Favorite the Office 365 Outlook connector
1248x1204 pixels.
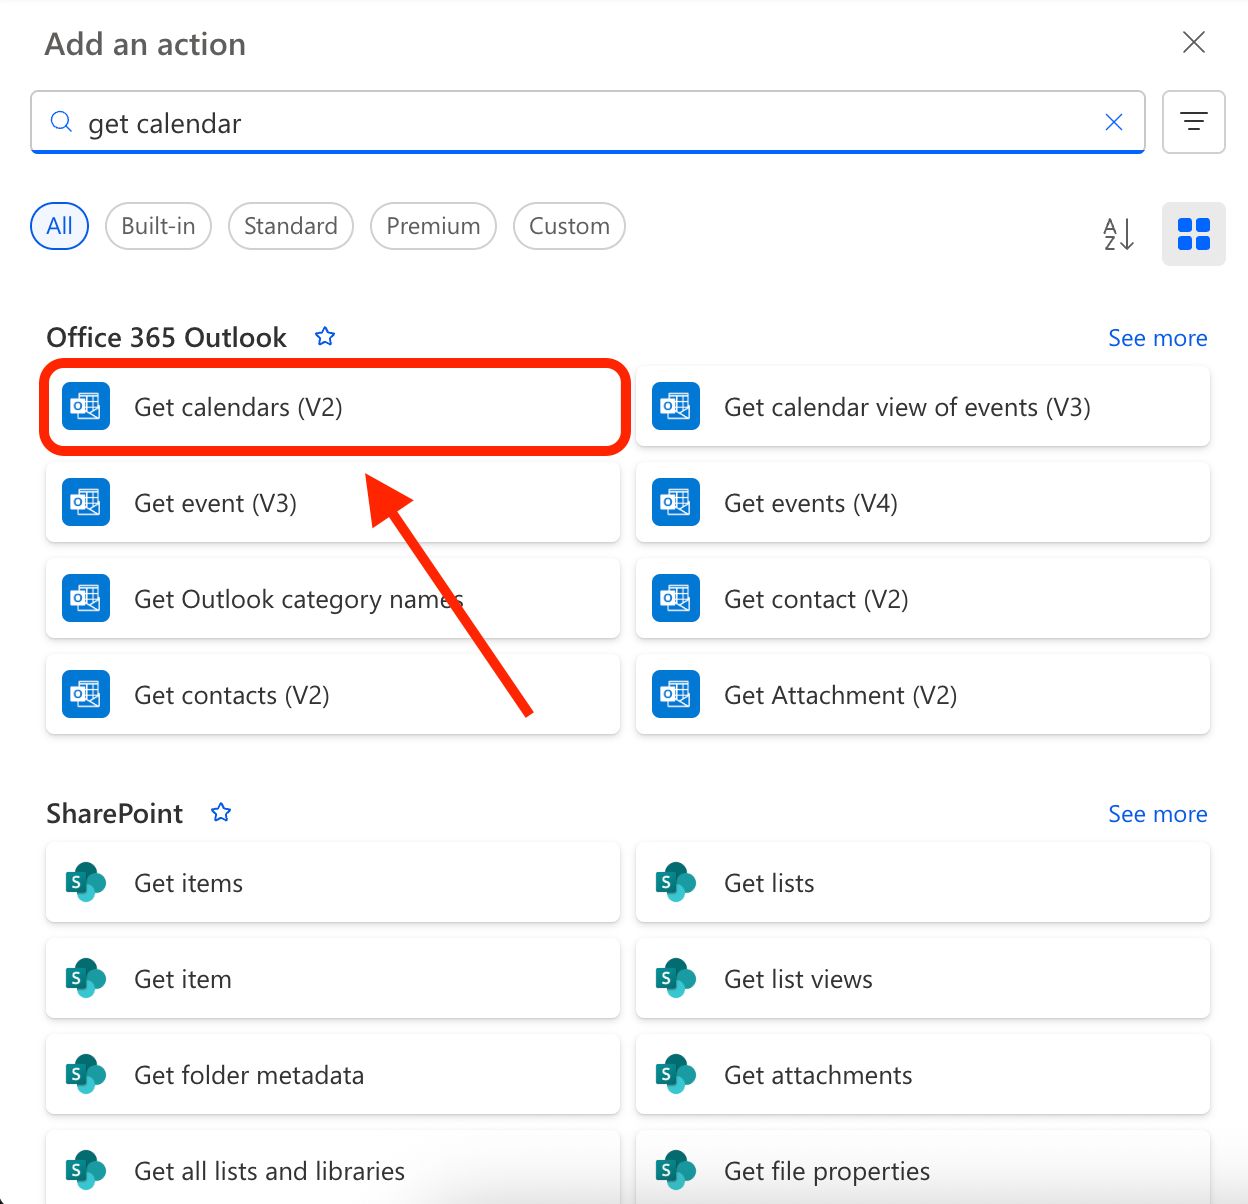click(325, 336)
